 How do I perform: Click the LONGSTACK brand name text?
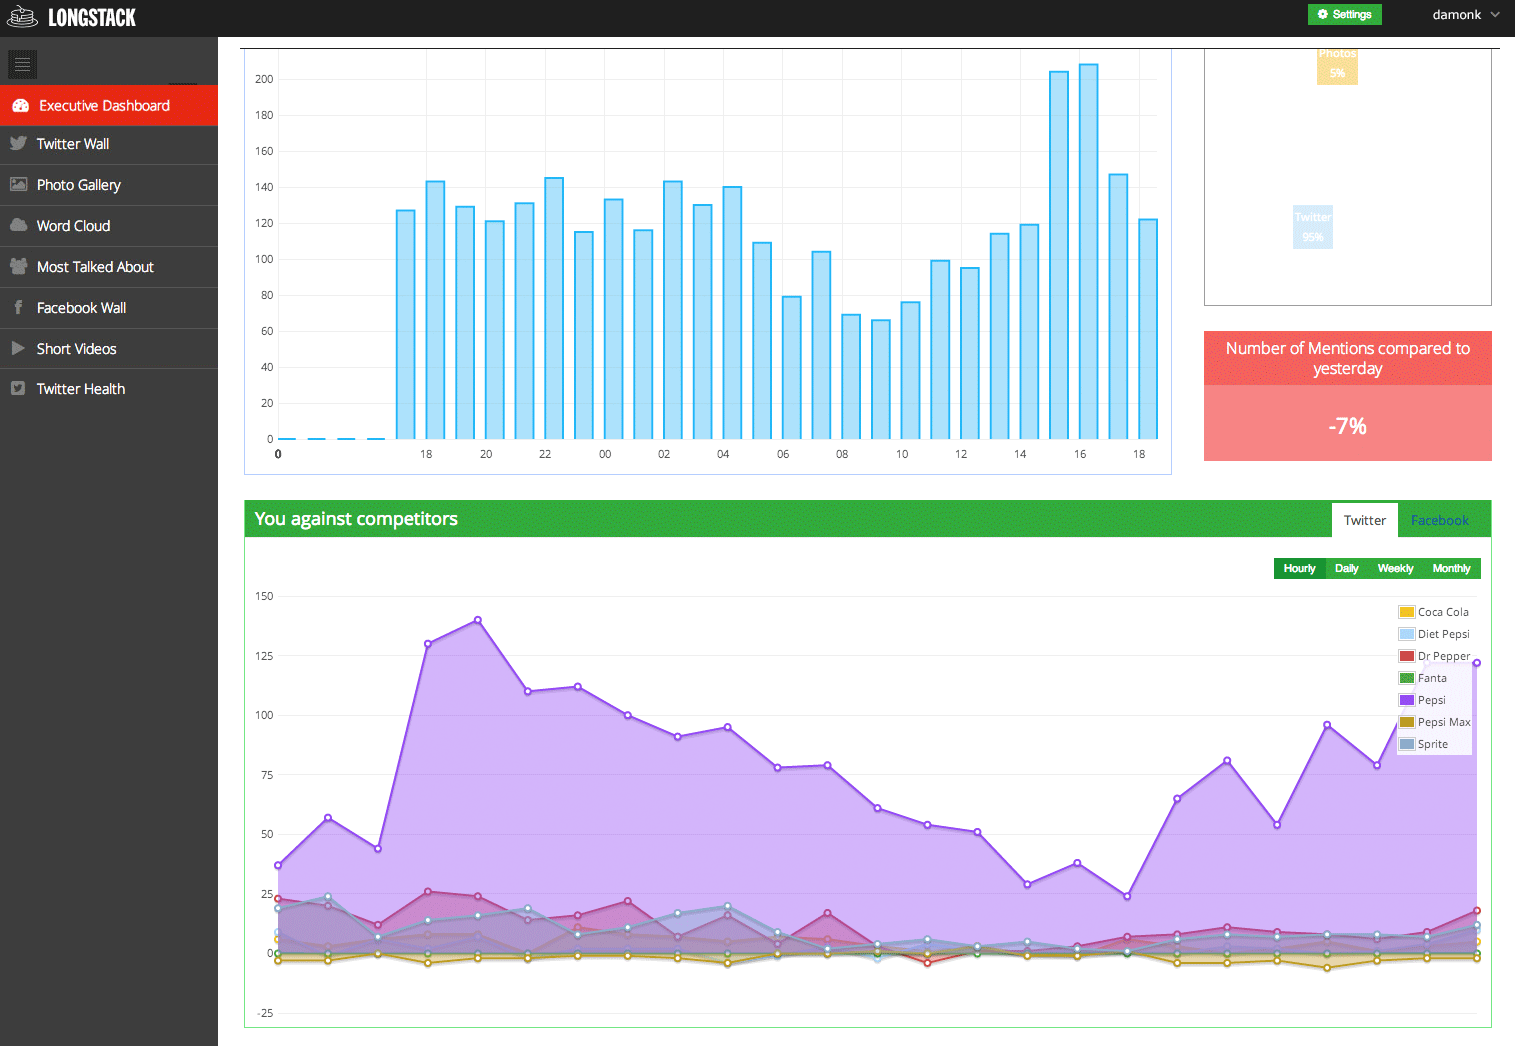click(x=92, y=17)
